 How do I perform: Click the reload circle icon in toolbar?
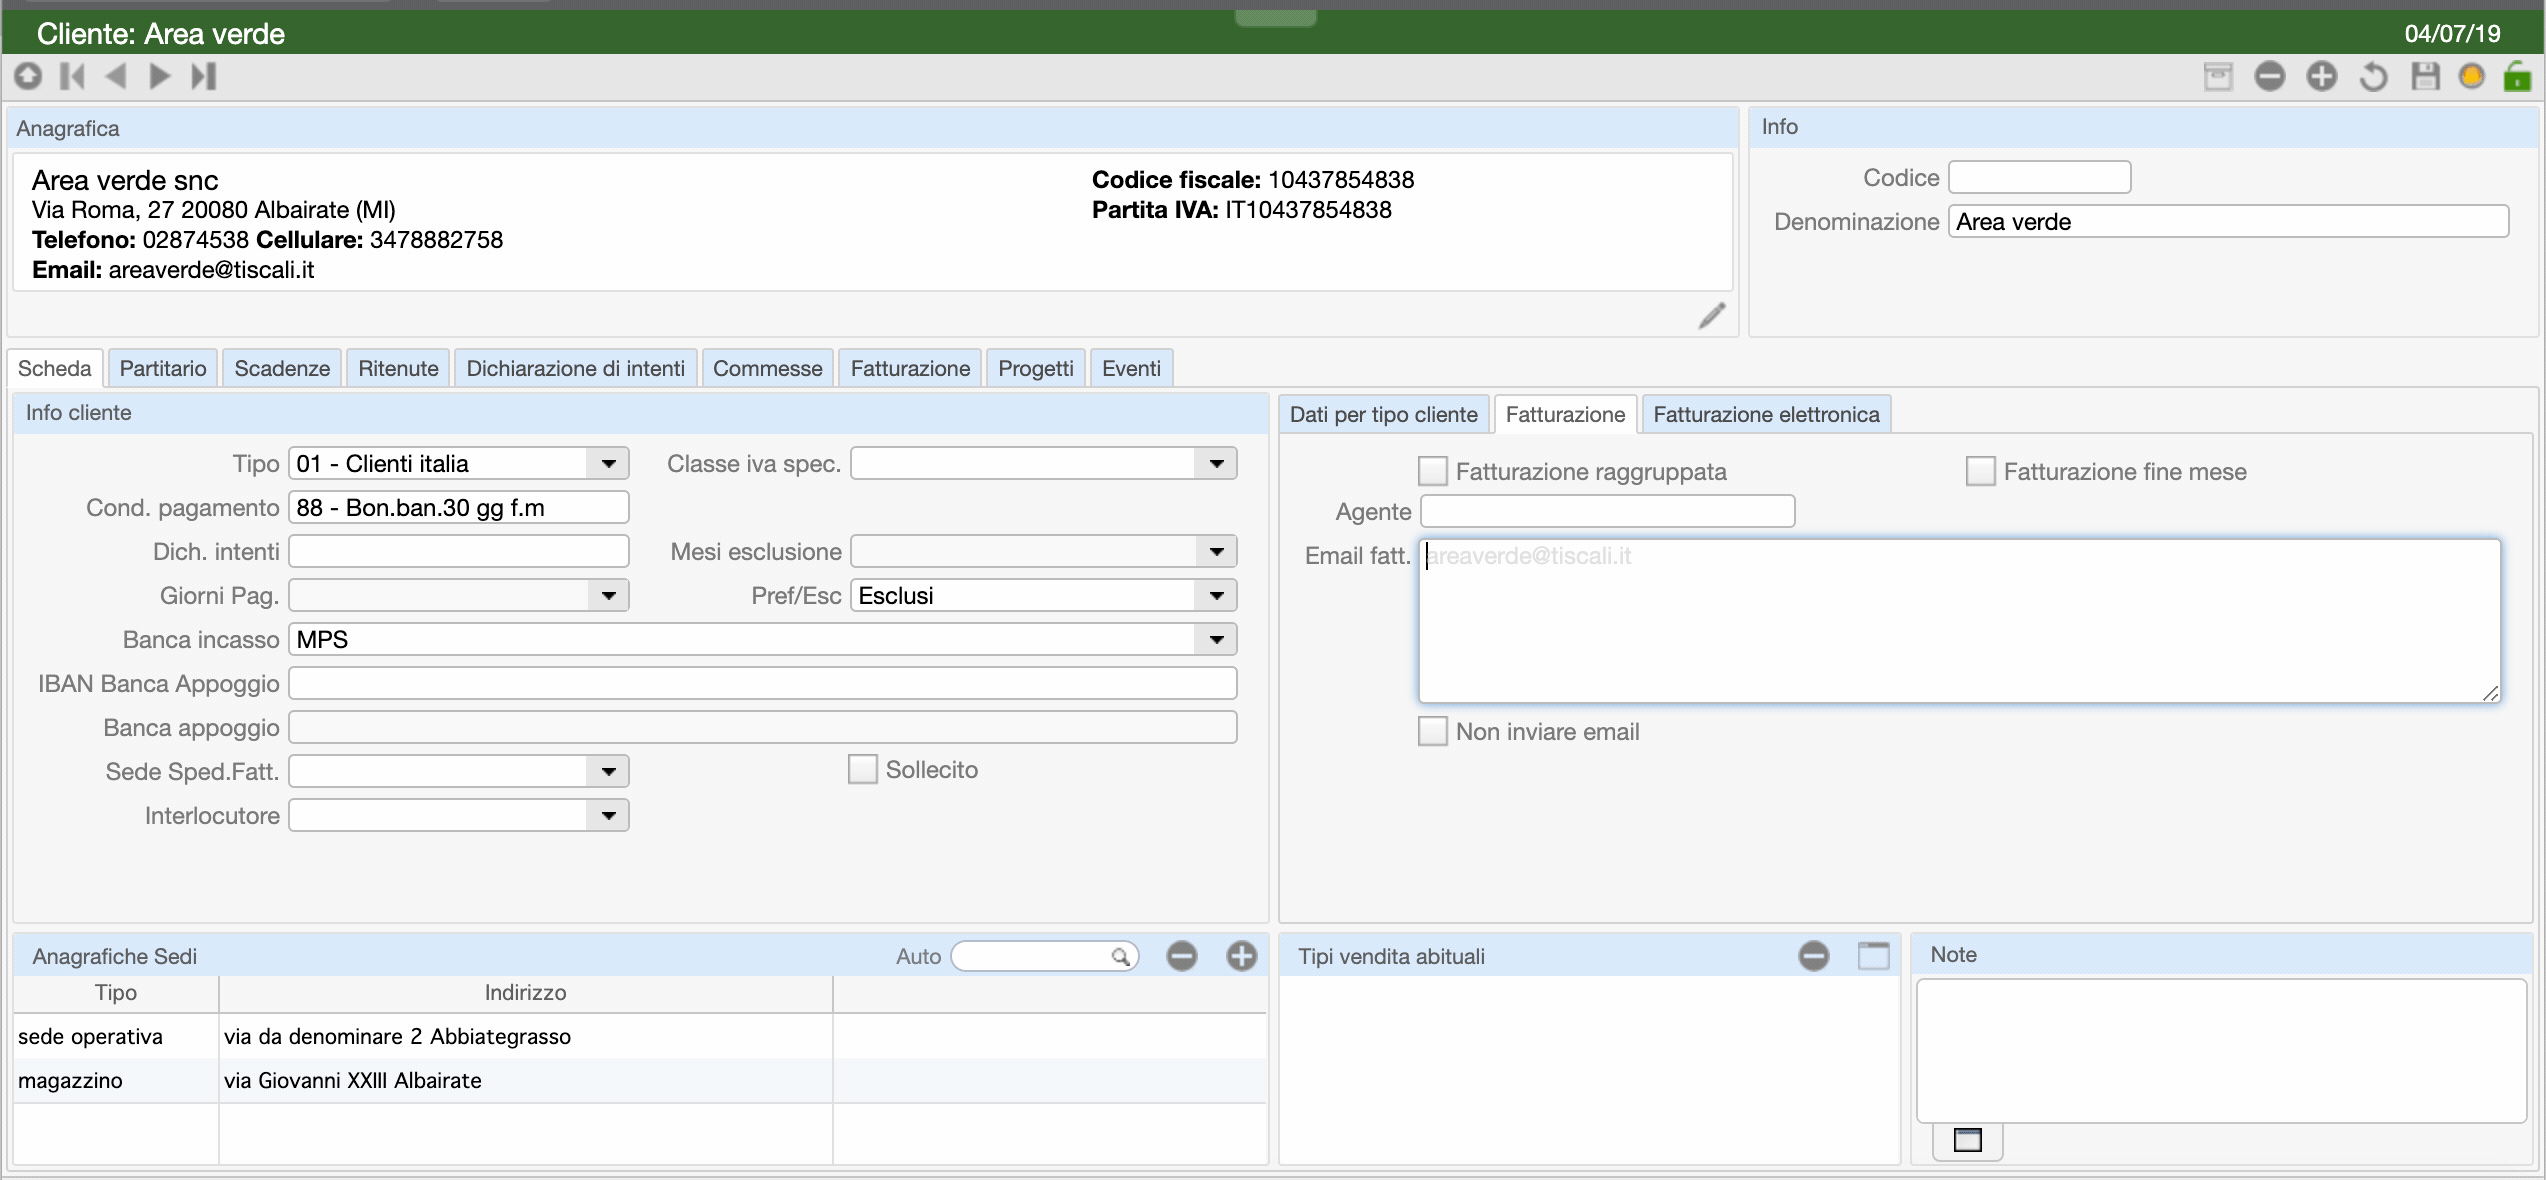[x=28, y=76]
